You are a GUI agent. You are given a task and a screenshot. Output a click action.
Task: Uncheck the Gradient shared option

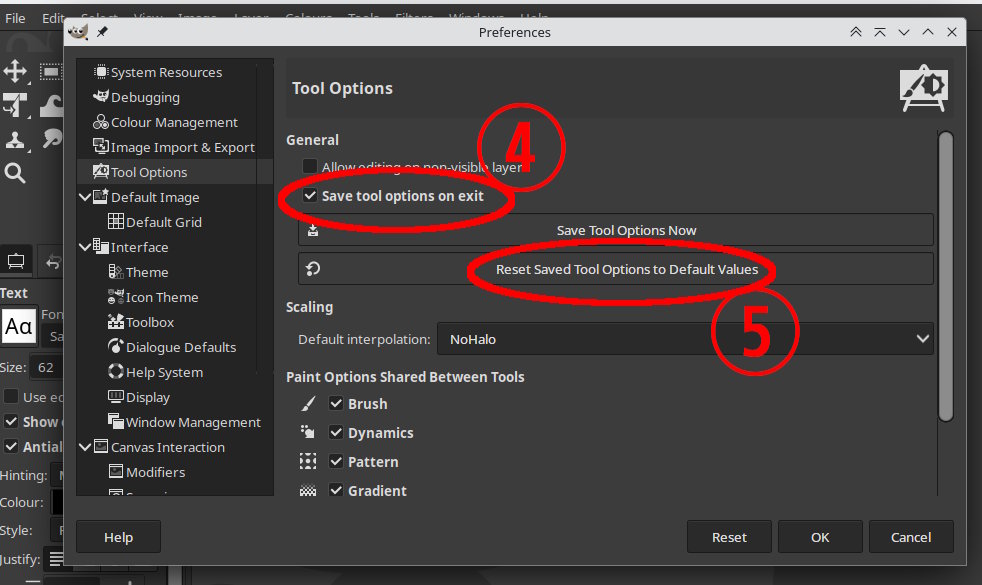pyautogui.click(x=336, y=490)
